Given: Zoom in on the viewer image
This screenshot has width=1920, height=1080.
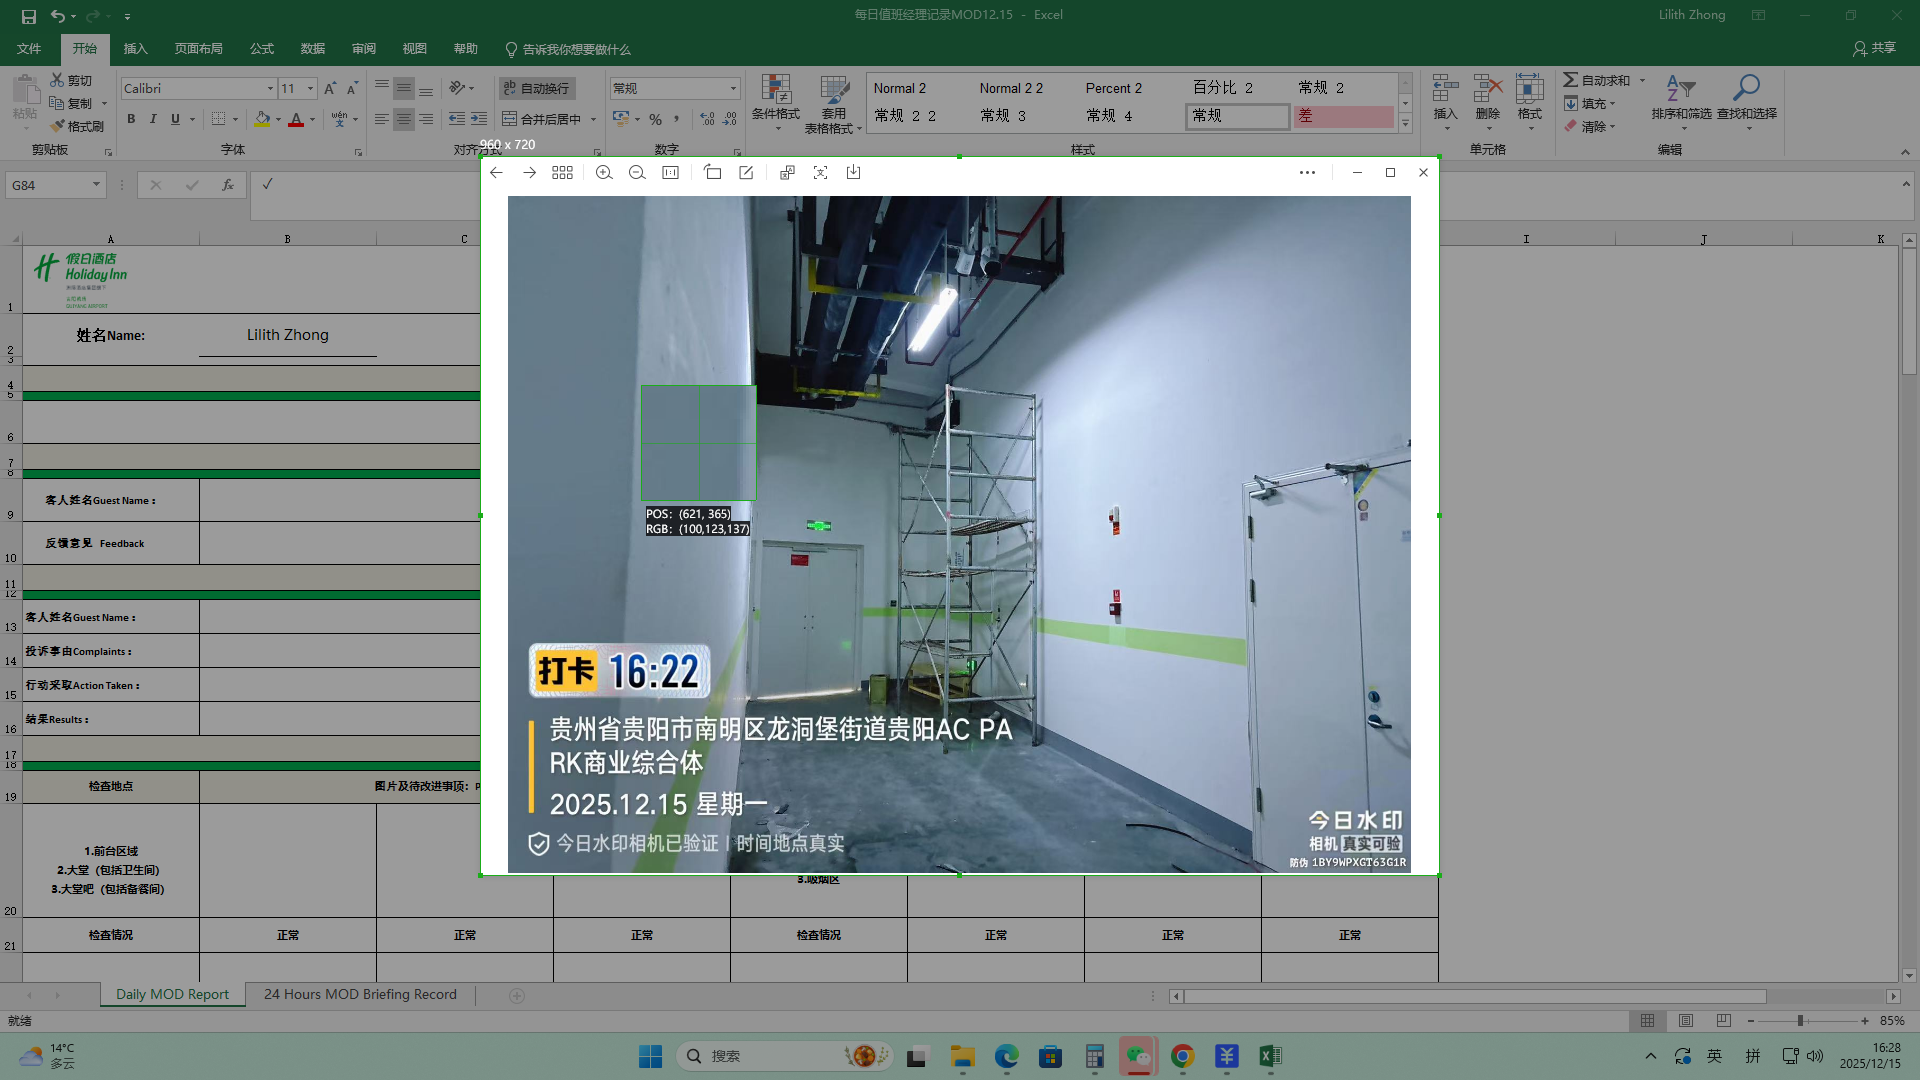Looking at the screenshot, I should click(604, 173).
